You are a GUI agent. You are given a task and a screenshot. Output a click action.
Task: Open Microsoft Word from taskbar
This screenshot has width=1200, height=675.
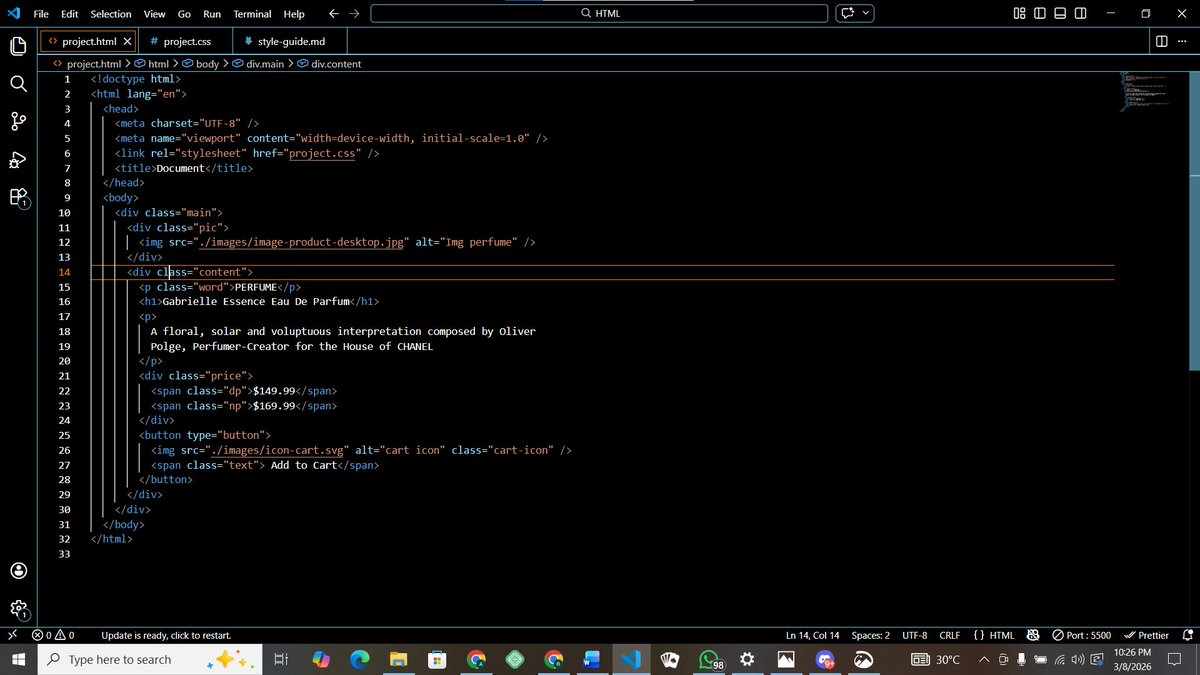tap(591, 659)
